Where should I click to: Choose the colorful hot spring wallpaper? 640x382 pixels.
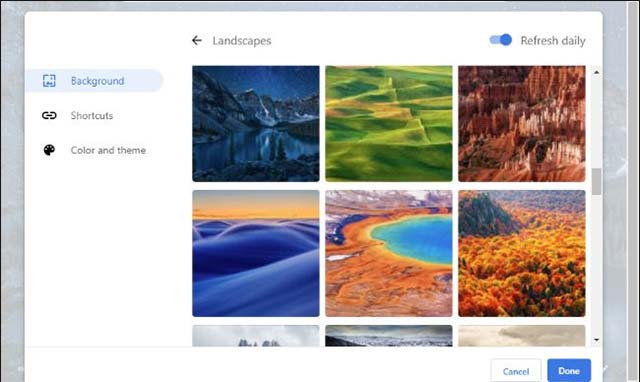tap(389, 253)
